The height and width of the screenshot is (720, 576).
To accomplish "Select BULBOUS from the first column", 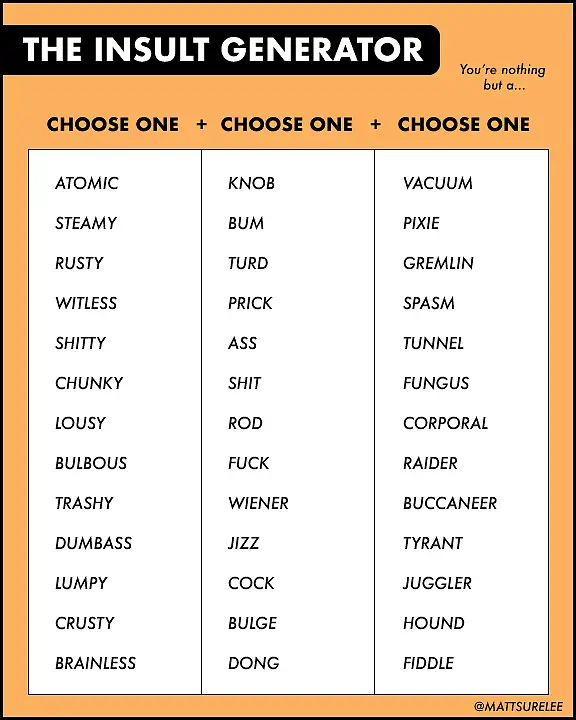I will (91, 463).
